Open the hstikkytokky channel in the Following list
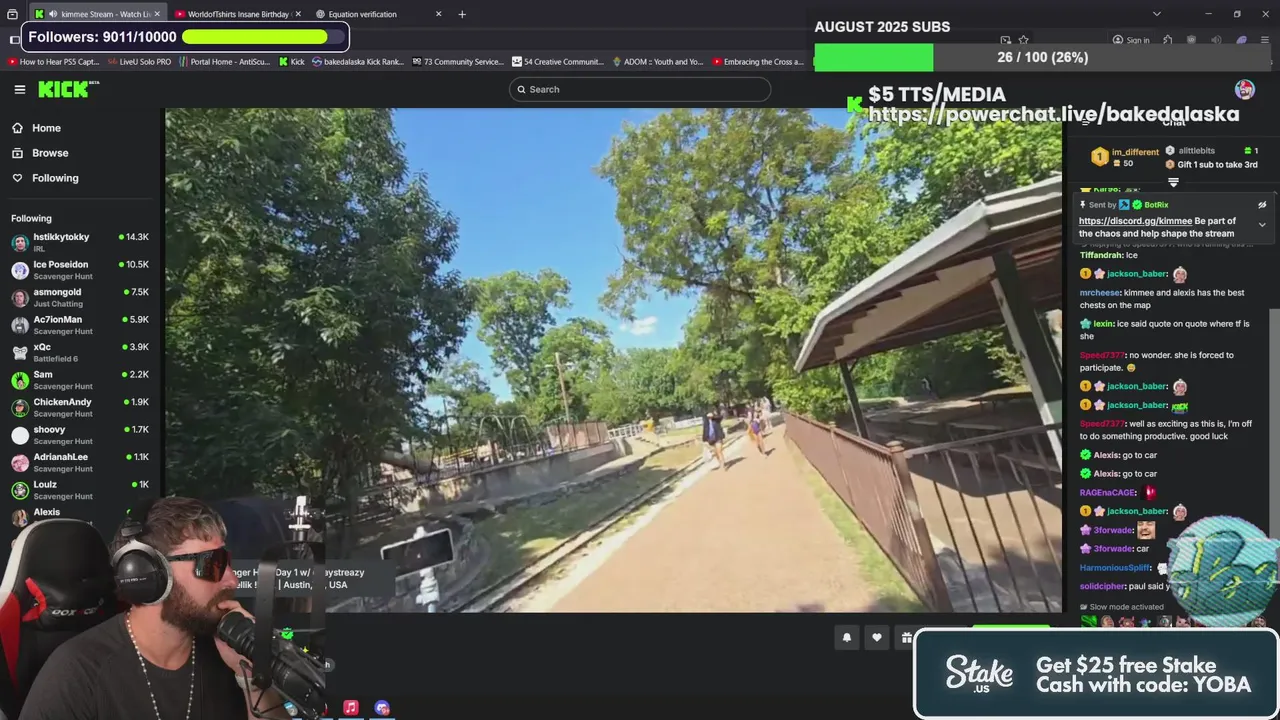 [80, 242]
